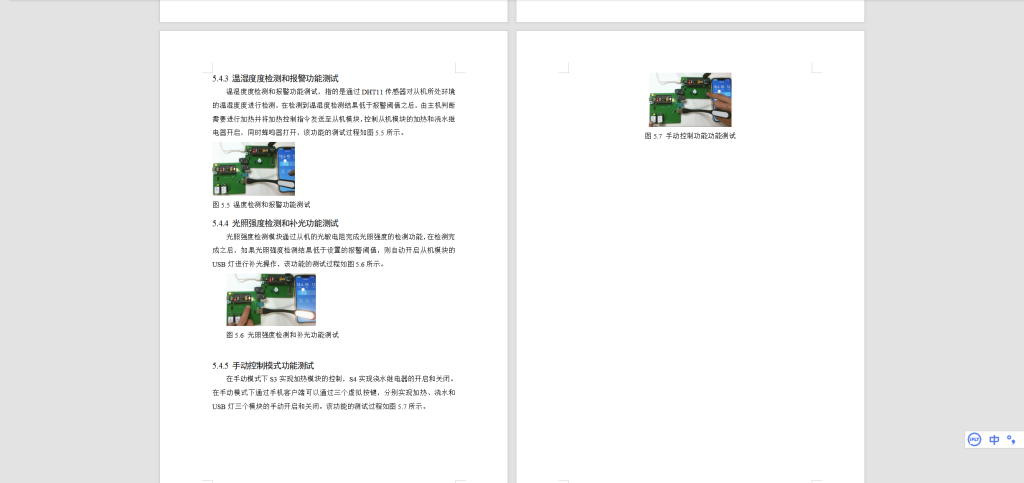The image size is (1024, 483).
Task: Place cursor in paragraph under heading 5.4.4
Action: (333, 250)
